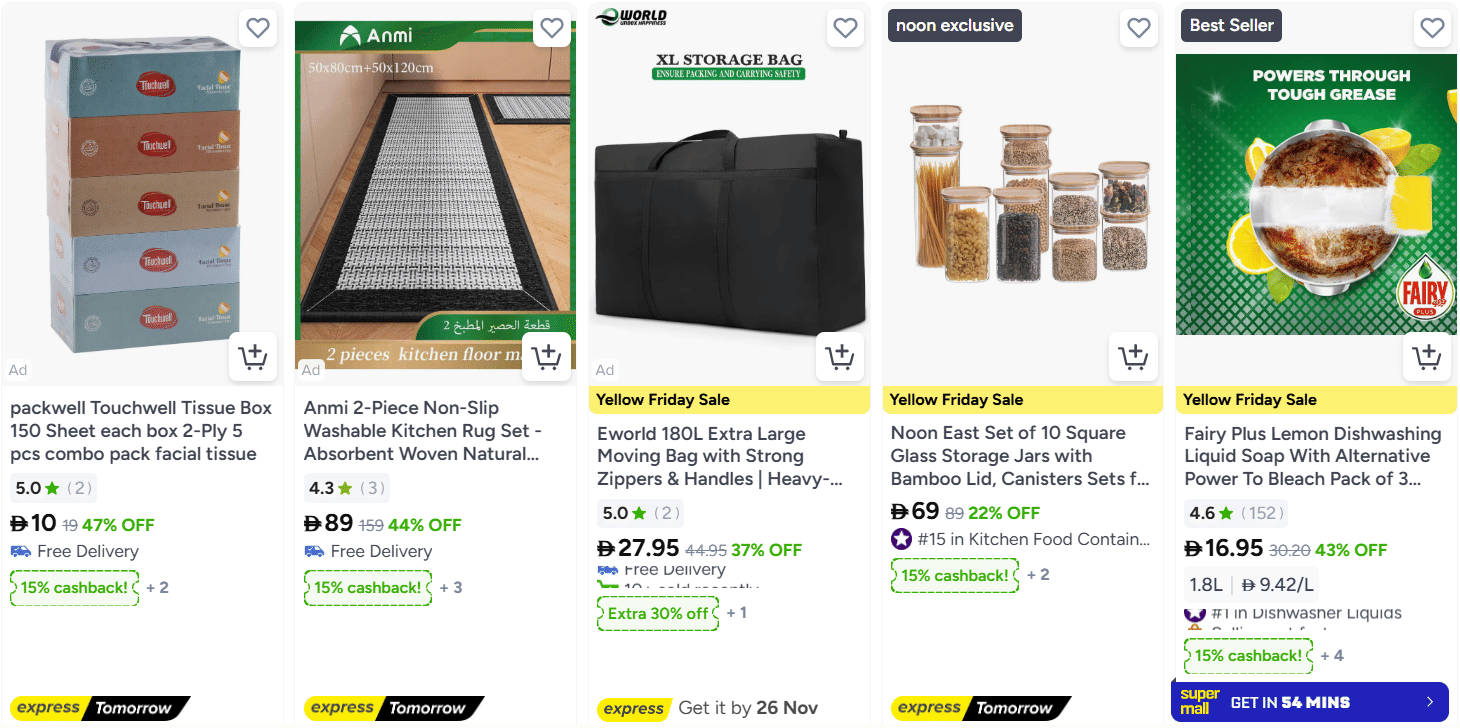
Task: Click Extra 30% off coupon on Eworld bag
Action: click(658, 613)
